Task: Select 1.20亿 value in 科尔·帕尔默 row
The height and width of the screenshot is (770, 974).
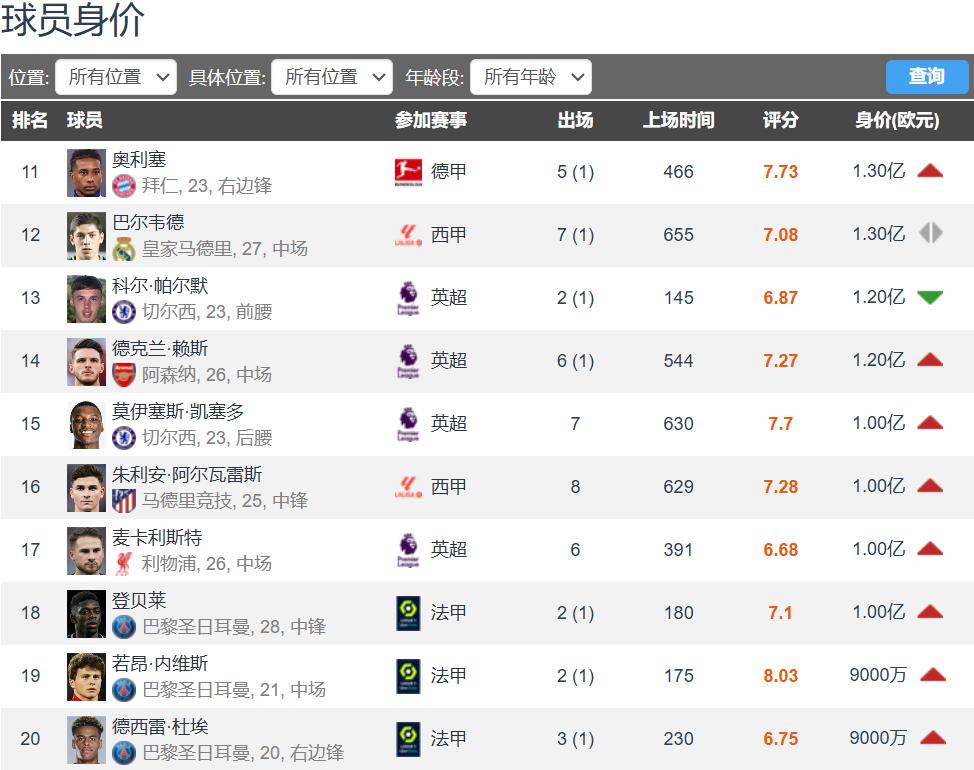Action: [x=878, y=297]
